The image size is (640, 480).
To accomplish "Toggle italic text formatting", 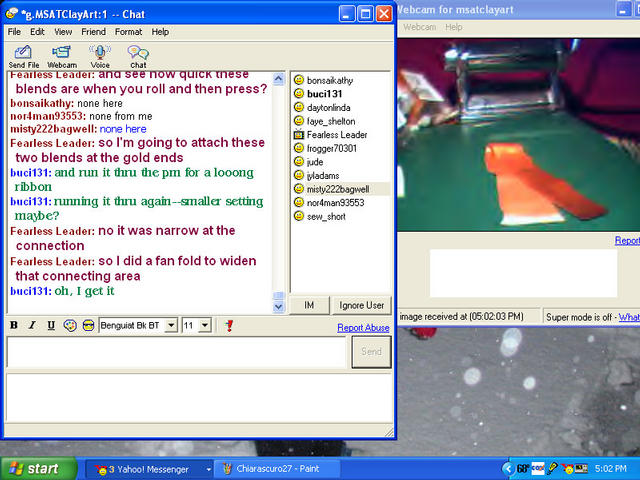I will (x=32, y=325).
